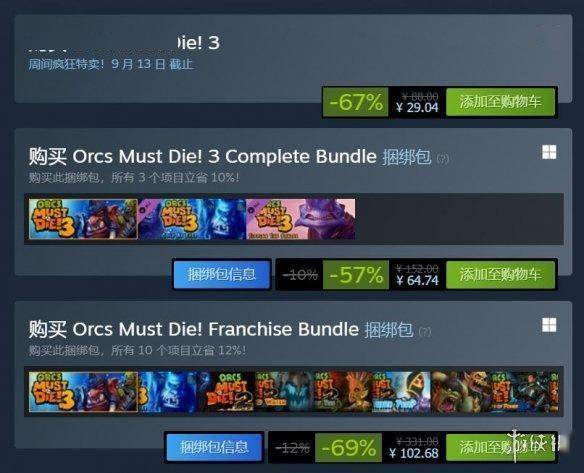Image resolution: width=584 pixels, height=473 pixels.
Task: Open Orcs Must Die! 3 thumbnail in Franchise Bundle
Action: (83, 392)
